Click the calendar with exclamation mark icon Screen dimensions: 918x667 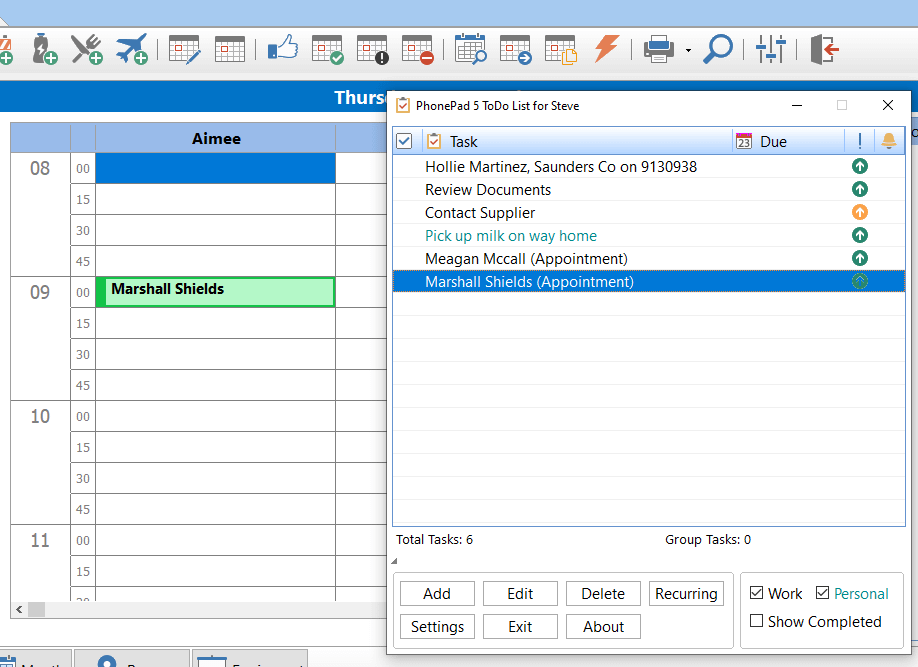click(372, 49)
